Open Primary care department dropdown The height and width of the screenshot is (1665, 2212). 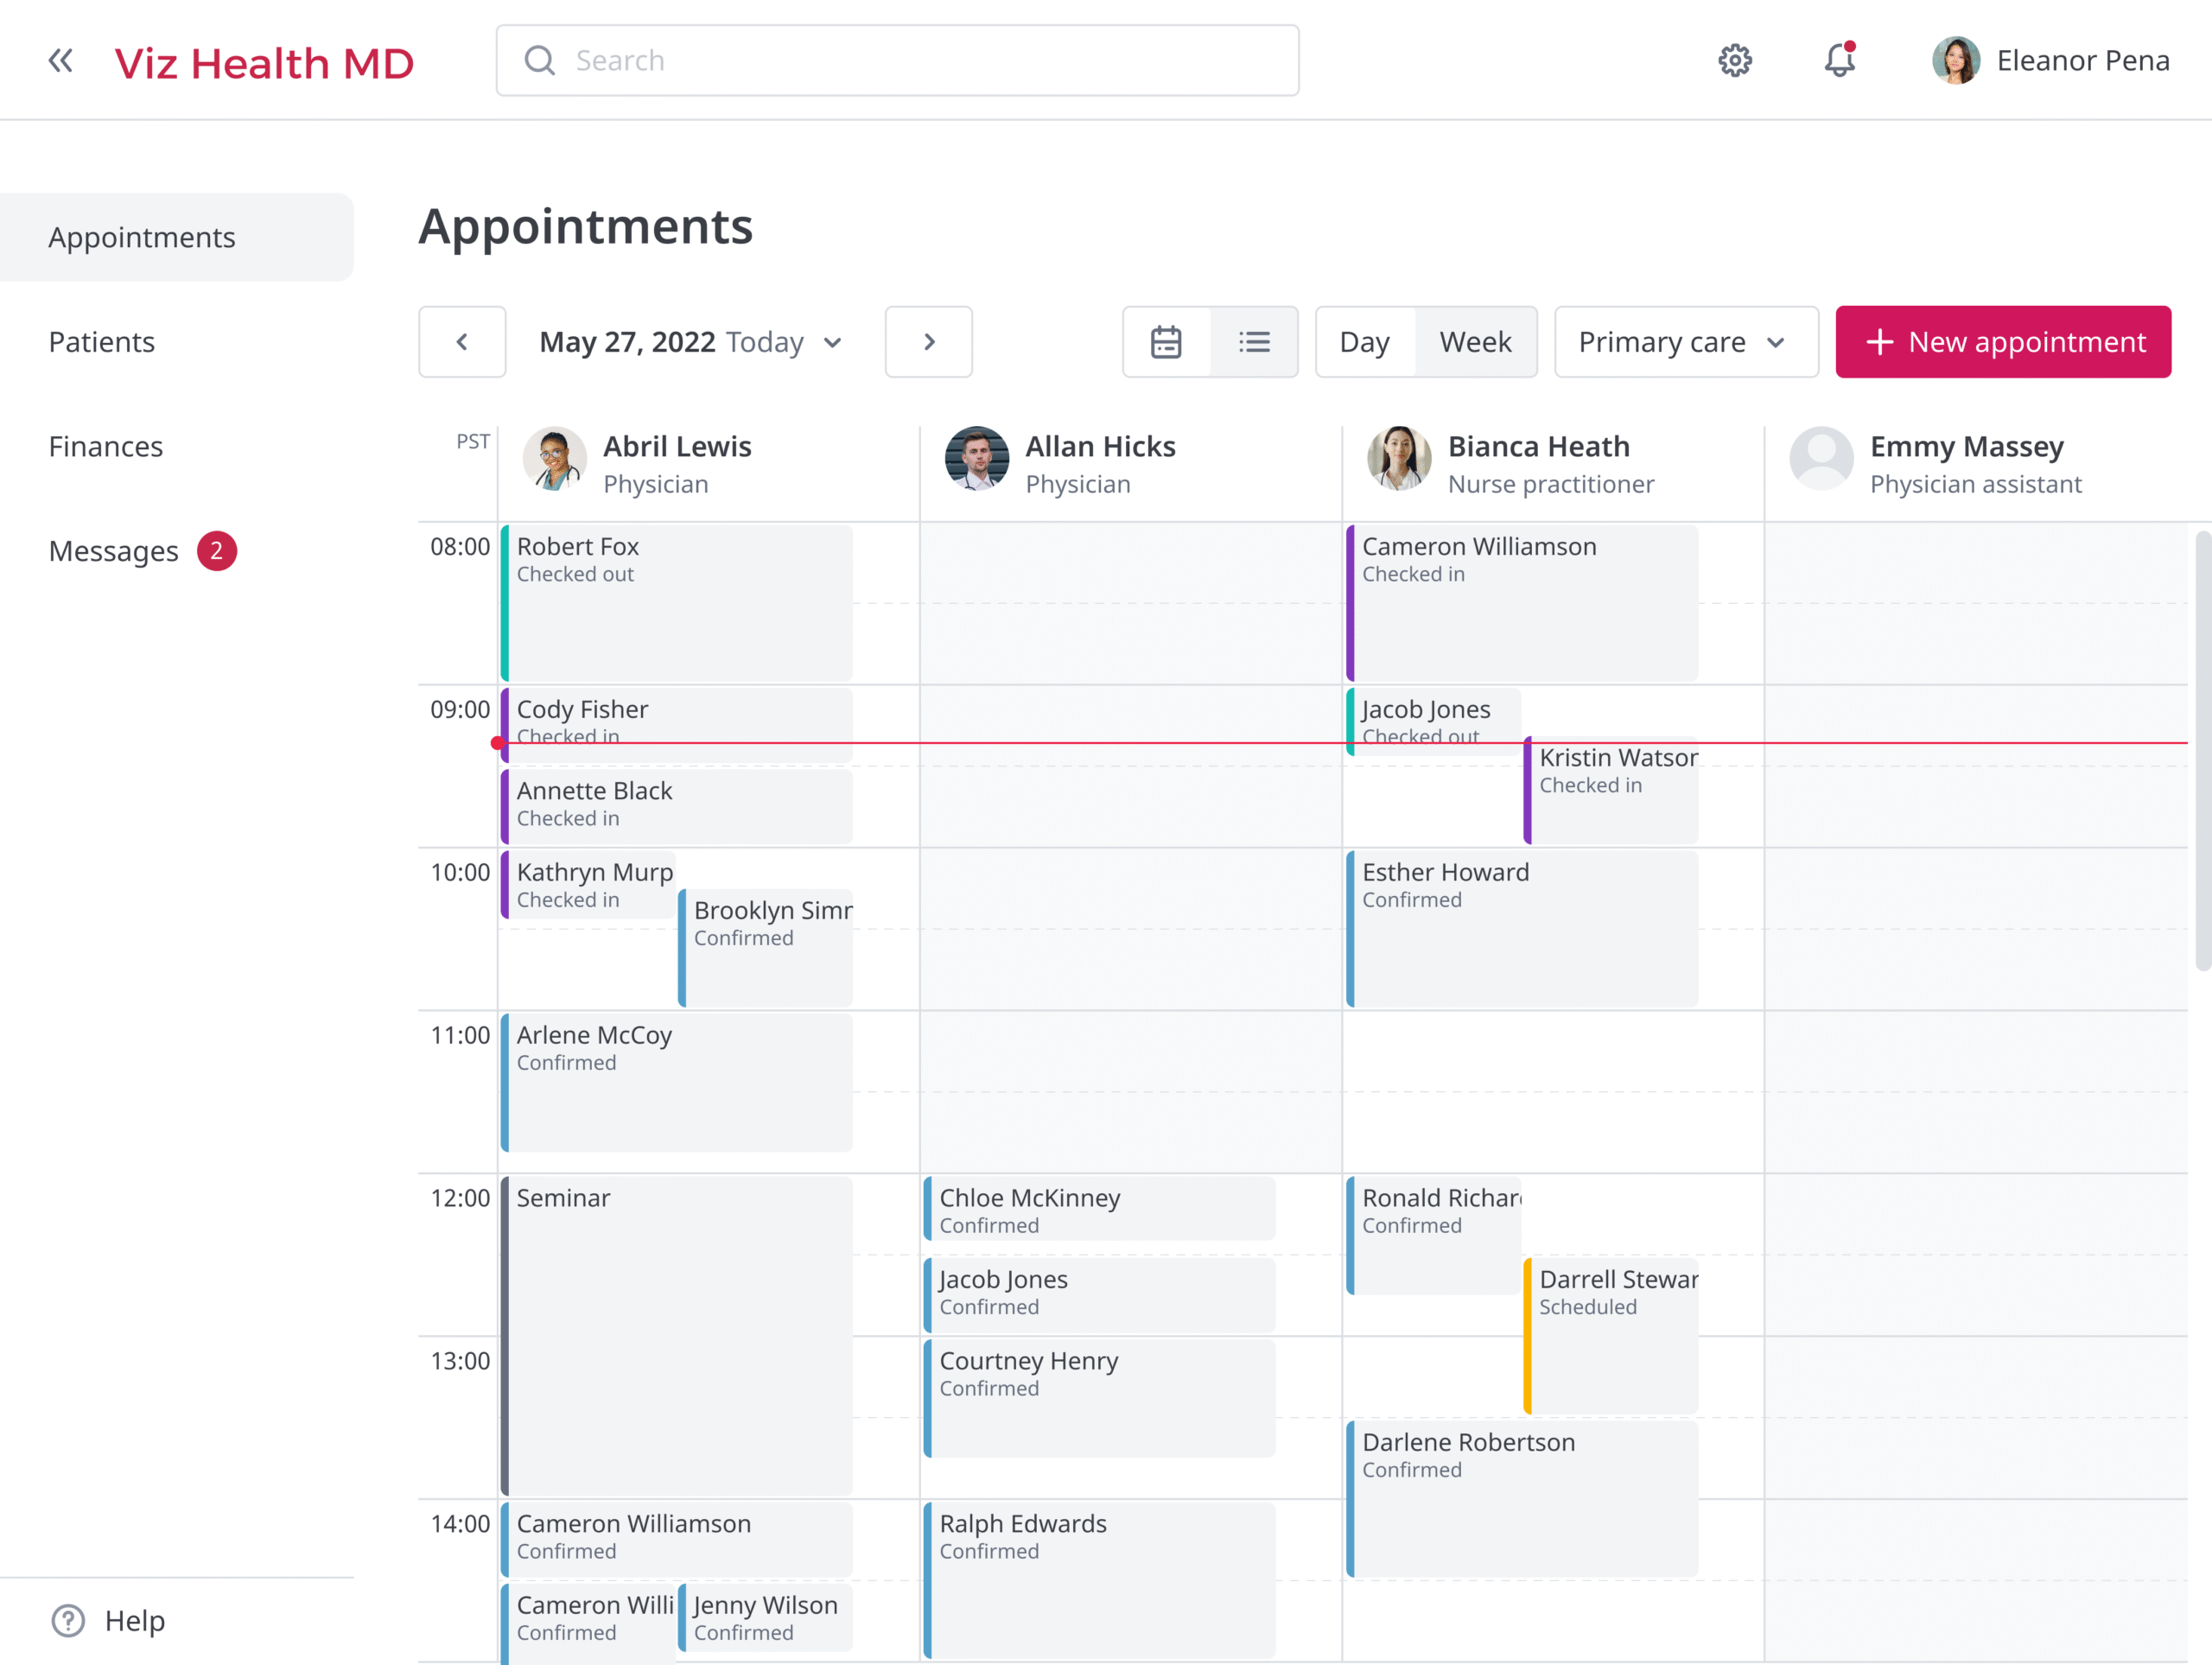click(1685, 342)
